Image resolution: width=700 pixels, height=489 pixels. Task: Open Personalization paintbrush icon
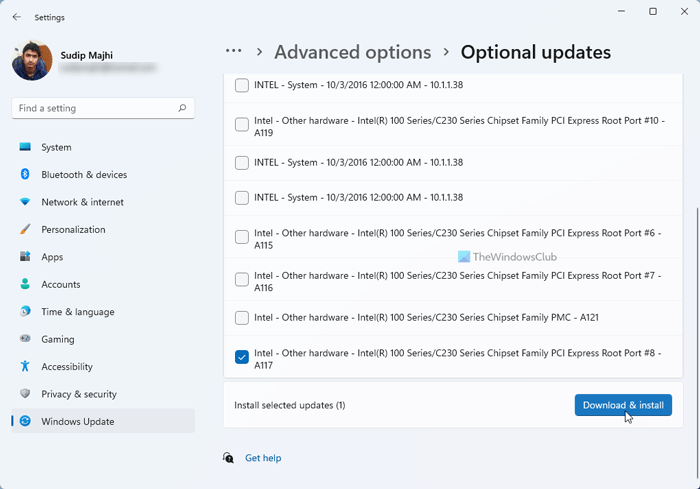[25, 229]
